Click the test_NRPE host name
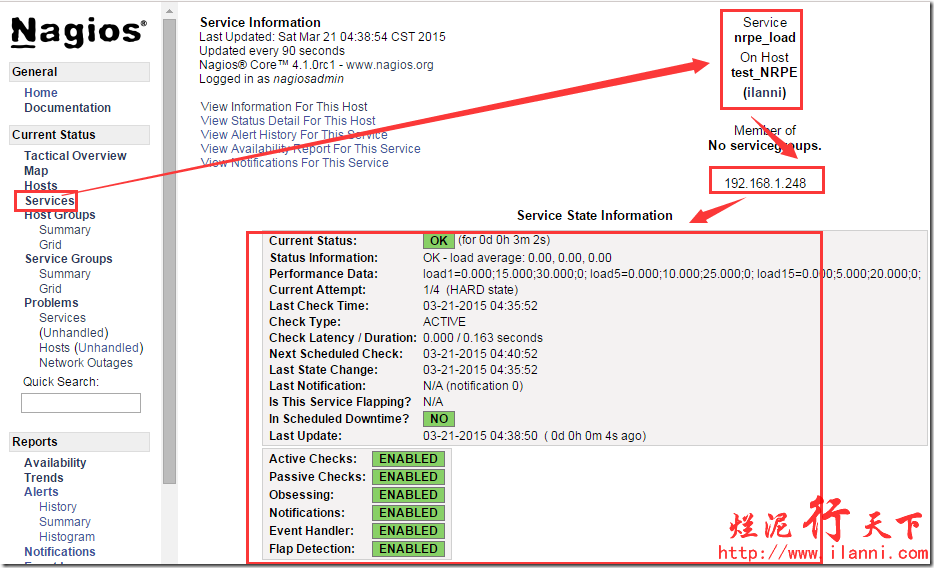This screenshot has width=934, height=568. click(x=764, y=73)
